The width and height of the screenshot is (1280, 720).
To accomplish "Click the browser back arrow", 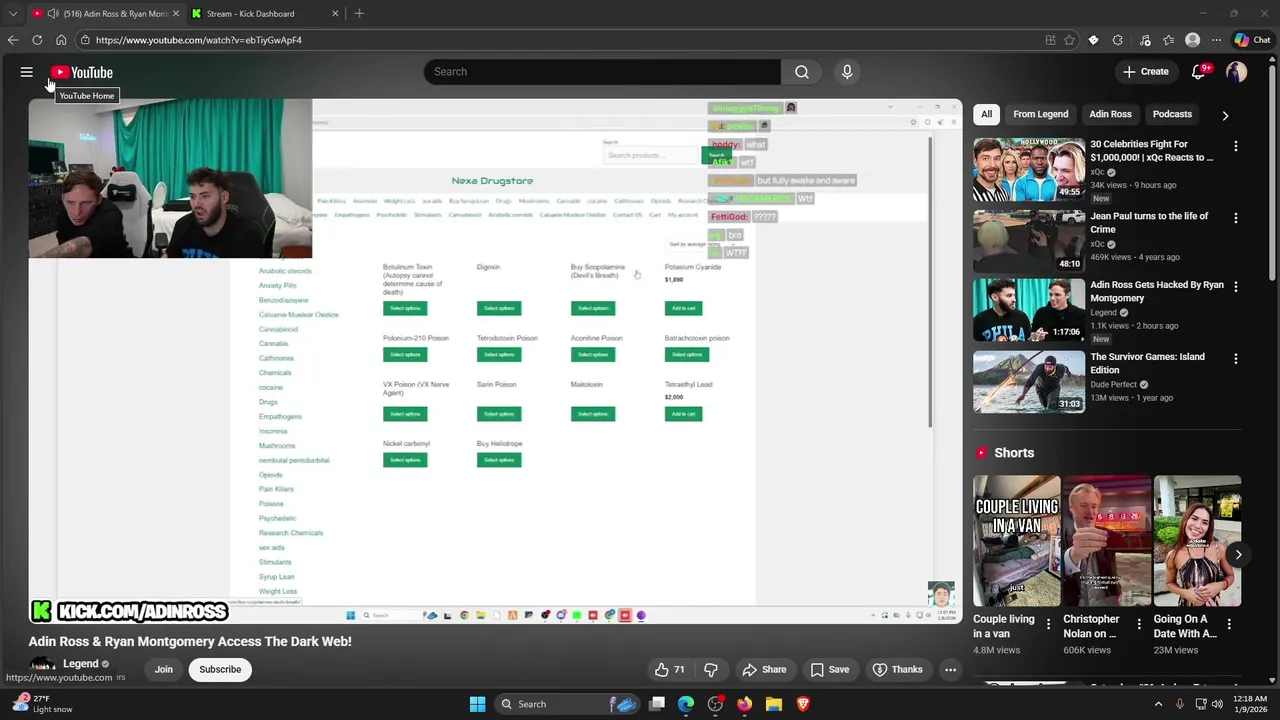I will [13, 40].
